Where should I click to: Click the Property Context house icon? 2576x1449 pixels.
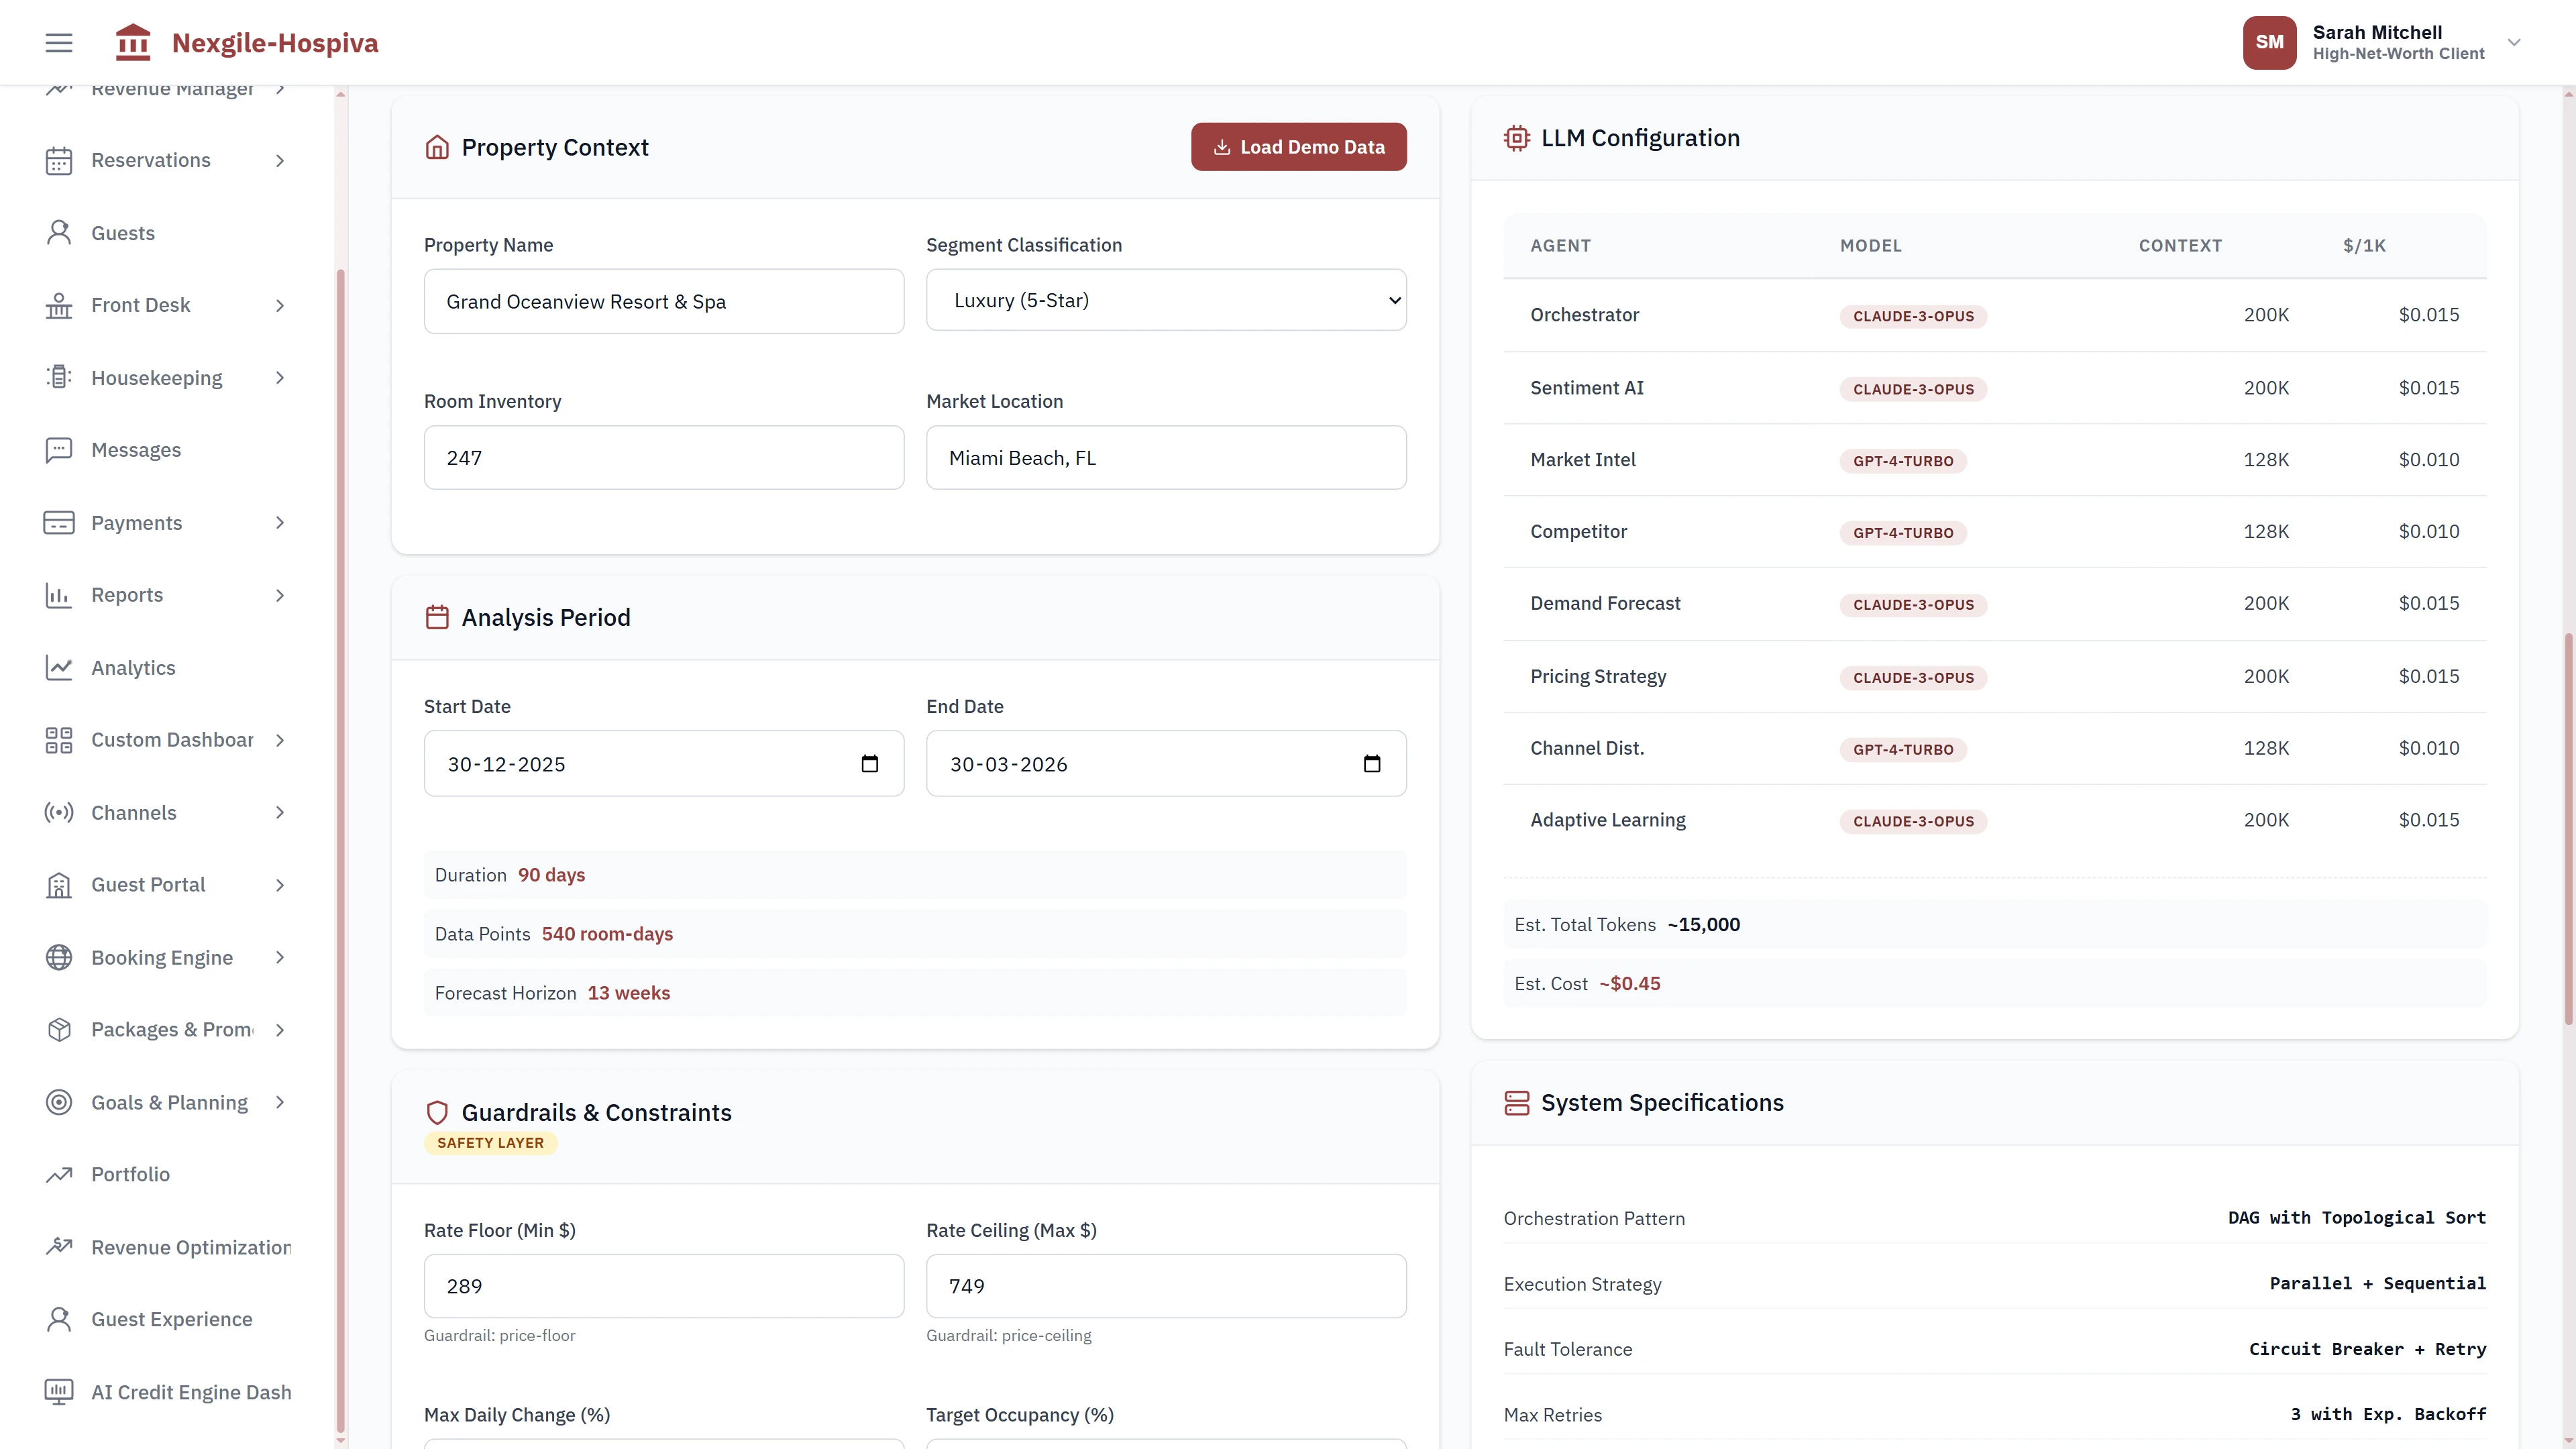click(436, 146)
